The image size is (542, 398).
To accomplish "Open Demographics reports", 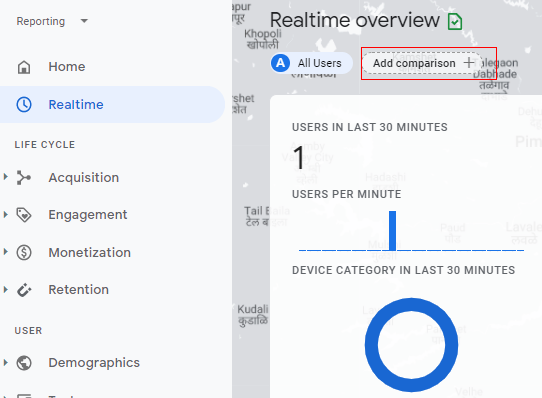I will click(x=94, y=363).
